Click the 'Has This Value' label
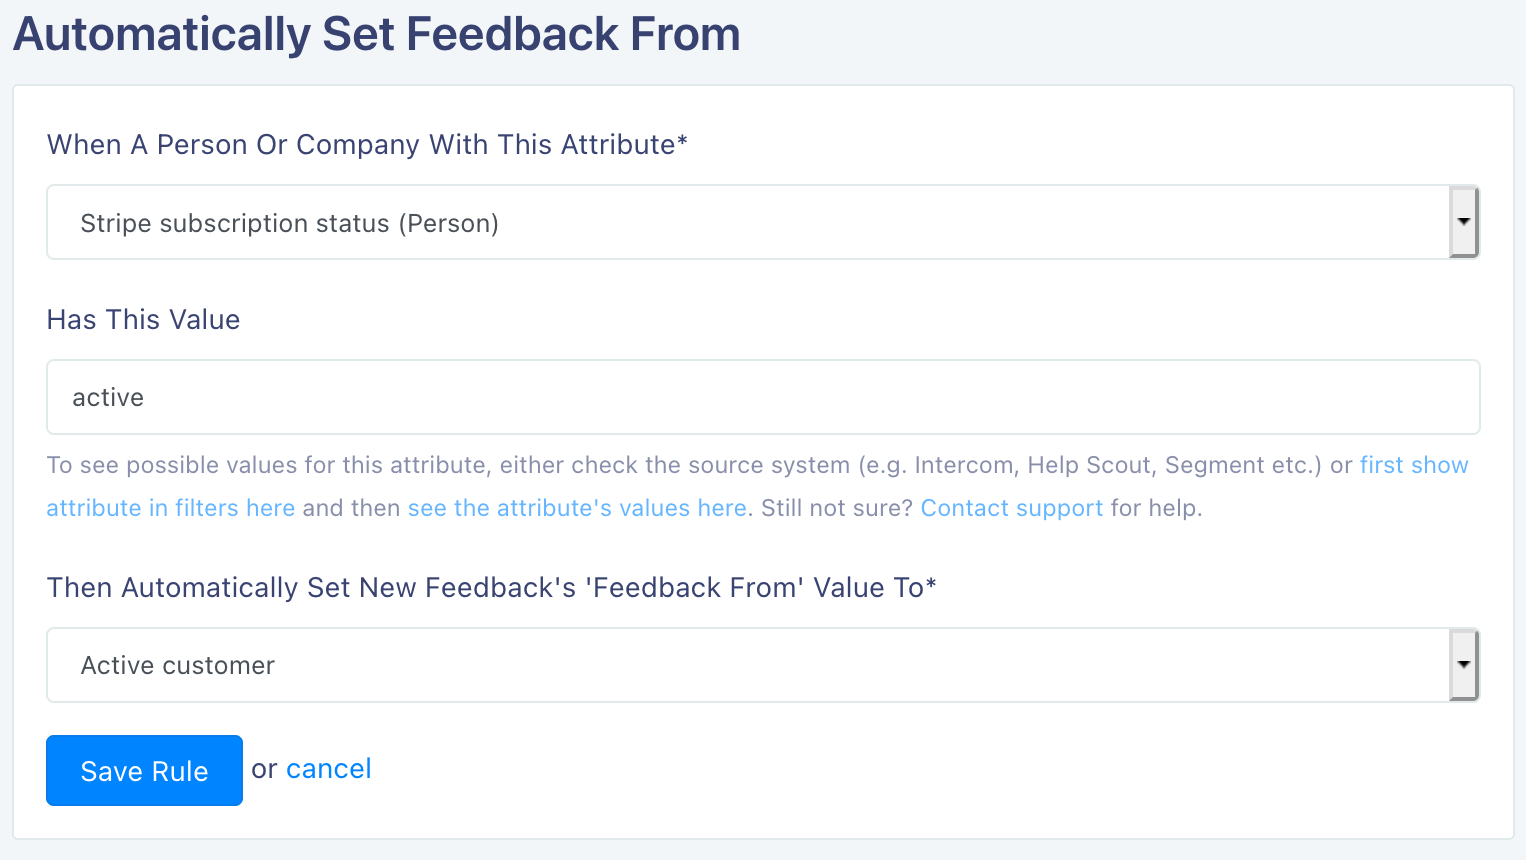 [143, 320]
